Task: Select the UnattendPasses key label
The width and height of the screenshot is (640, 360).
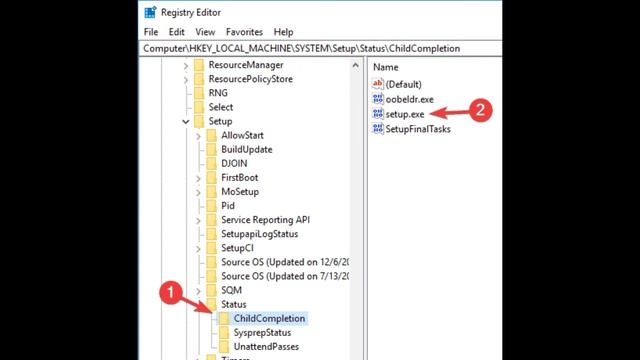Action: click(266, 347)
